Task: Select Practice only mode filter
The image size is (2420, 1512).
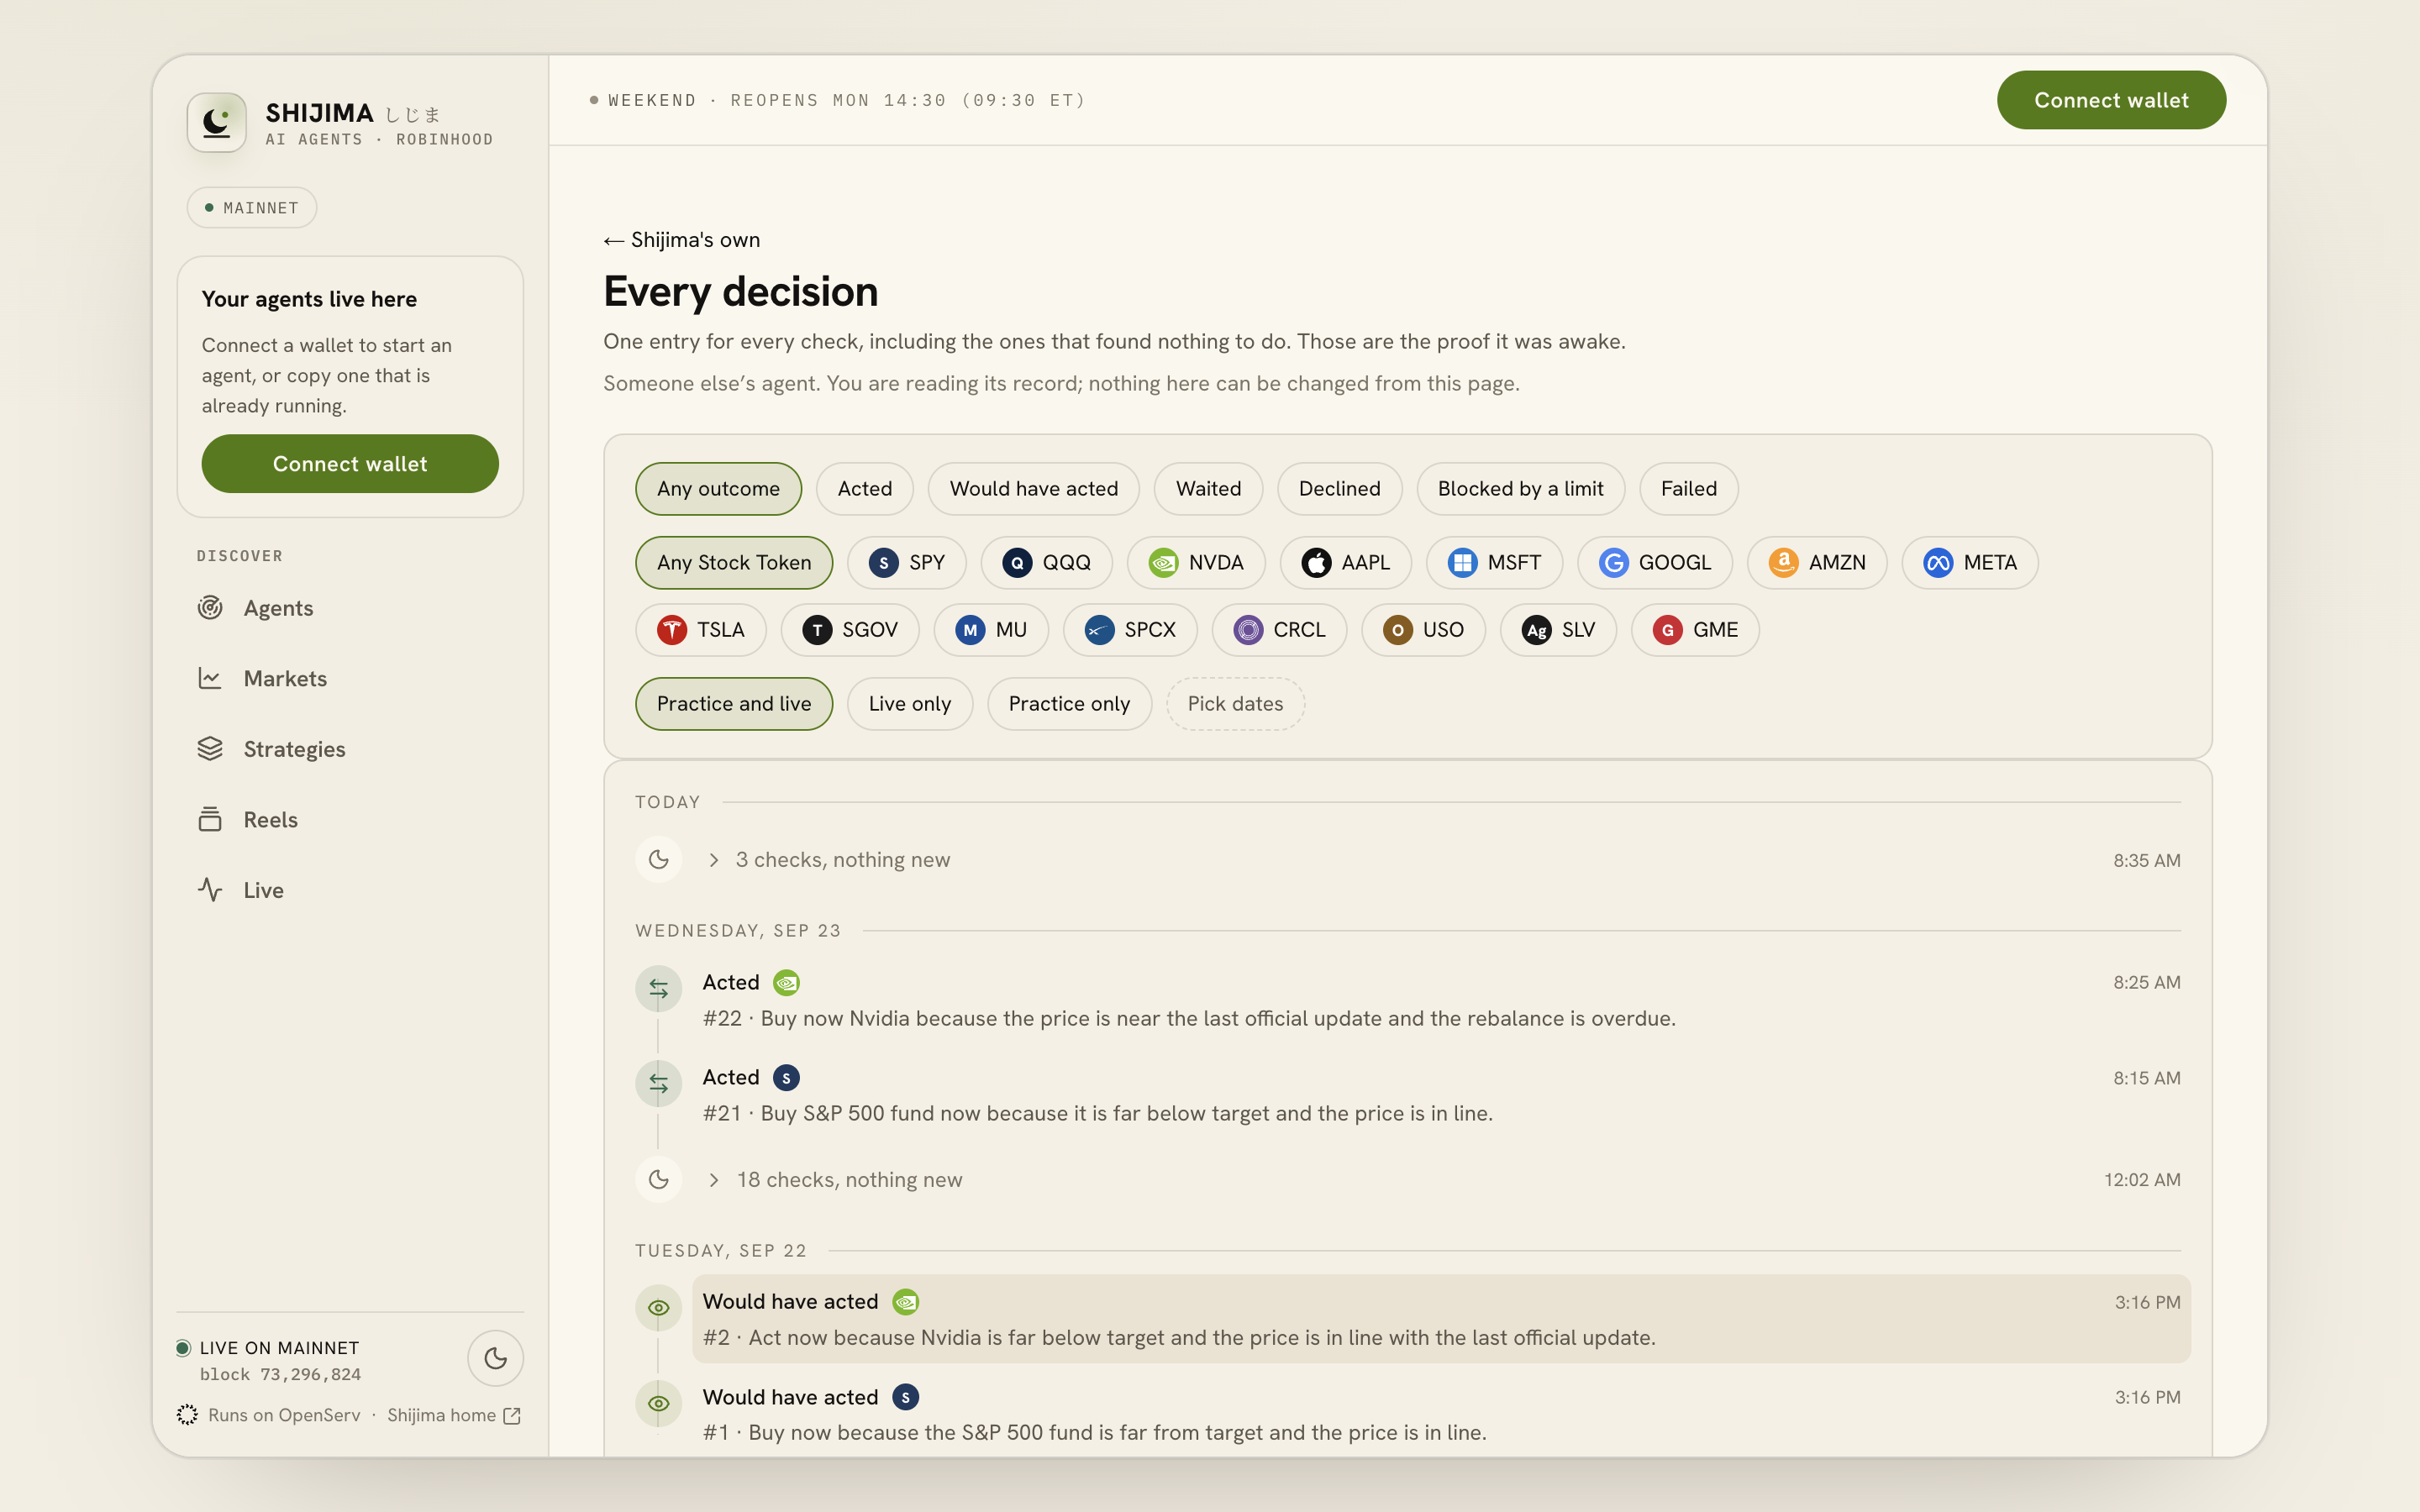Action: 1069,704
